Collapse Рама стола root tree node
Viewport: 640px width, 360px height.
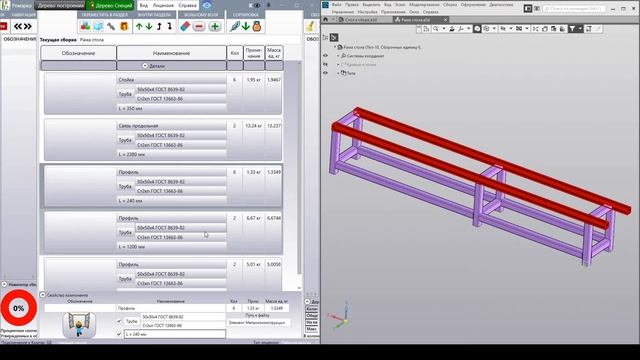click(x=335, y=47)
